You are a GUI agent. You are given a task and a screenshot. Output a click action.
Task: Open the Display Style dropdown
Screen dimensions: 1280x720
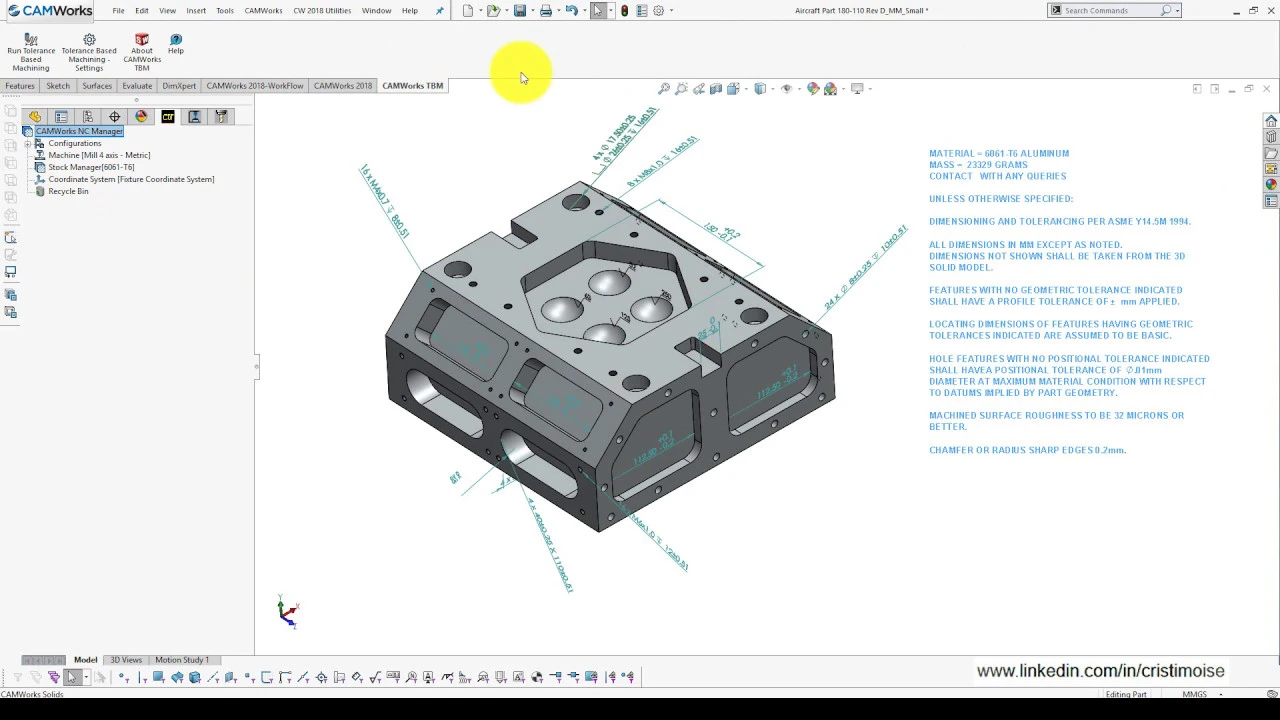tap(771, 89)
